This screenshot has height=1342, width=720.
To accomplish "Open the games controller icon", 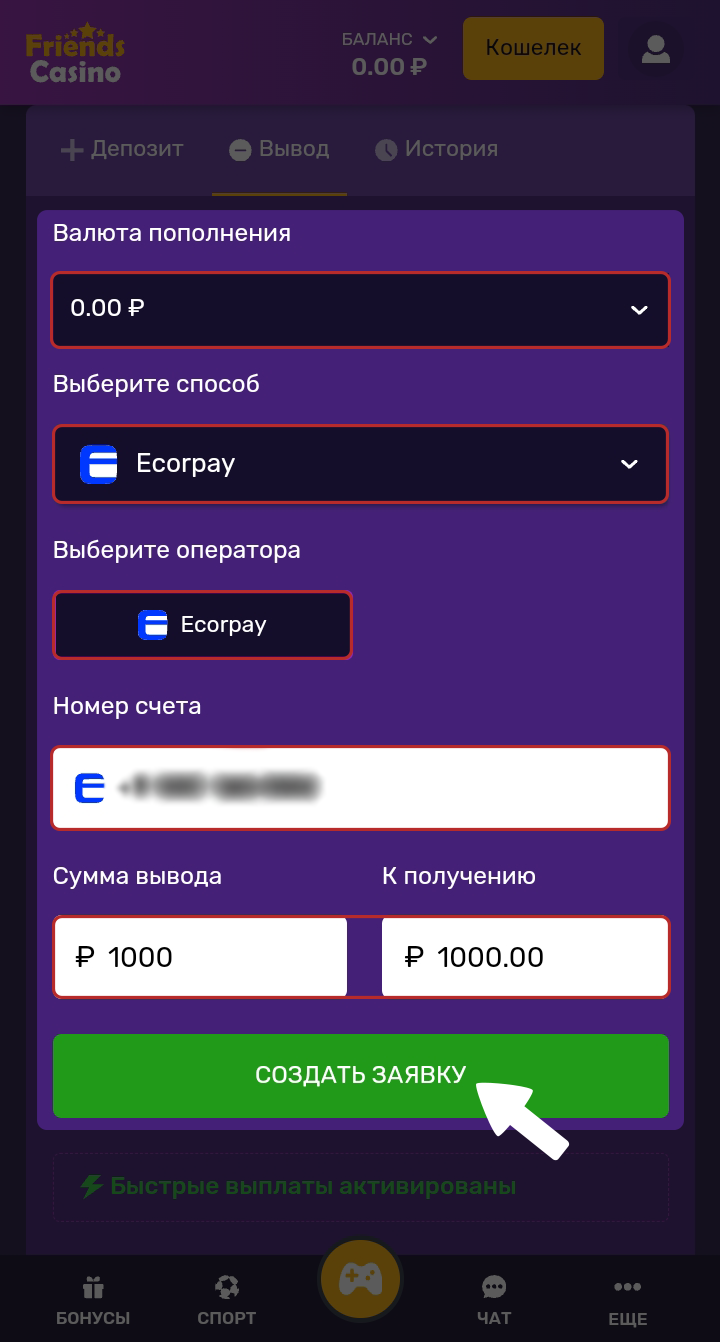I will 360,1279.
